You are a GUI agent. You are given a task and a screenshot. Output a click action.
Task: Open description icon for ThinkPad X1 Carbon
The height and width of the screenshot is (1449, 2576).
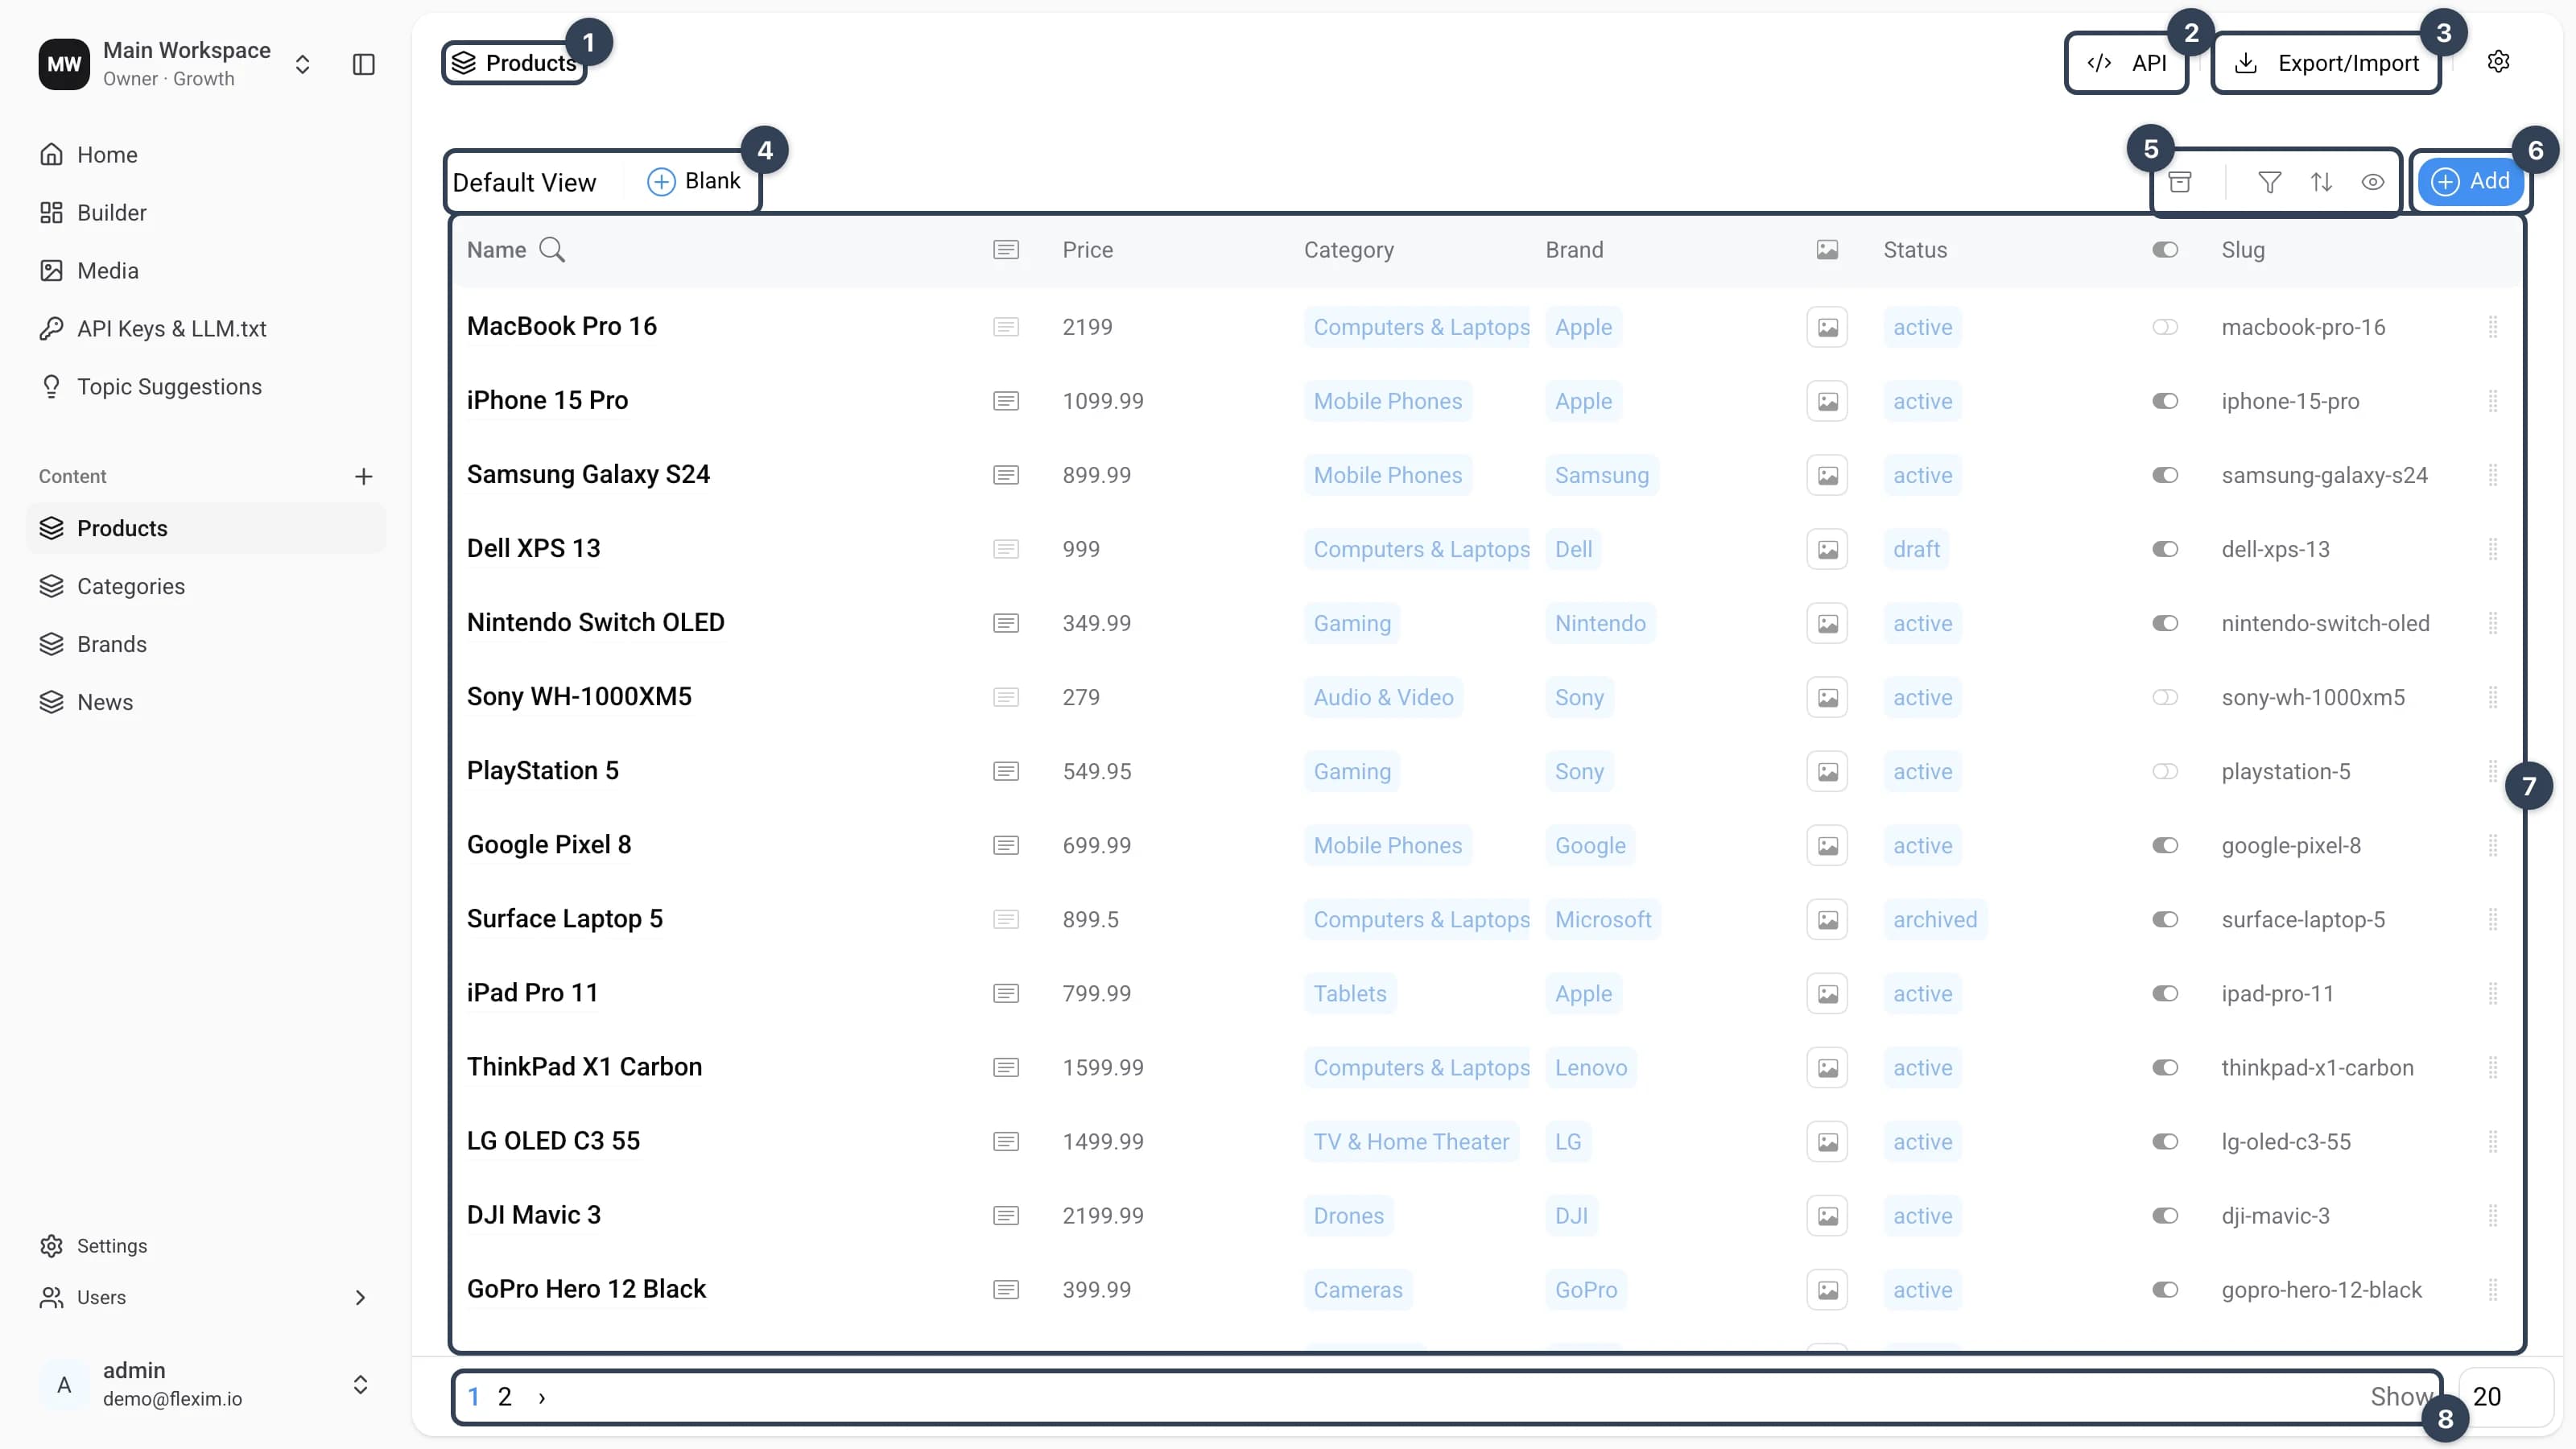(x=1006, y=1068)
